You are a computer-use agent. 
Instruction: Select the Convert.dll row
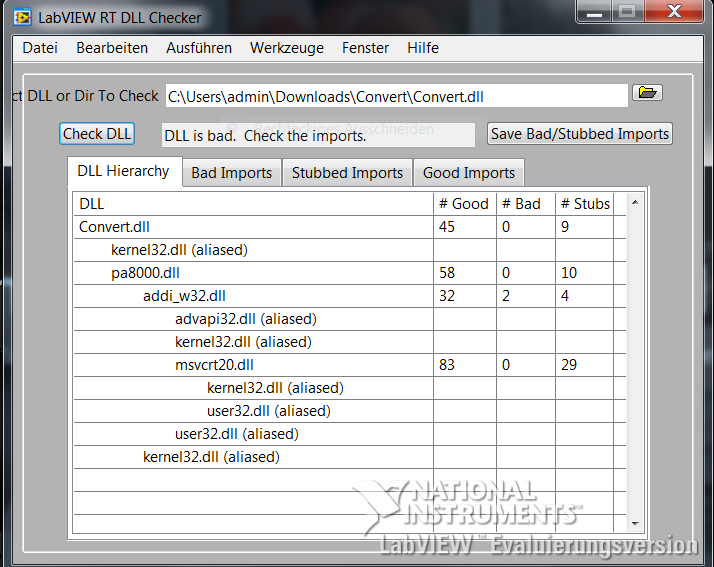click(350, 227)
